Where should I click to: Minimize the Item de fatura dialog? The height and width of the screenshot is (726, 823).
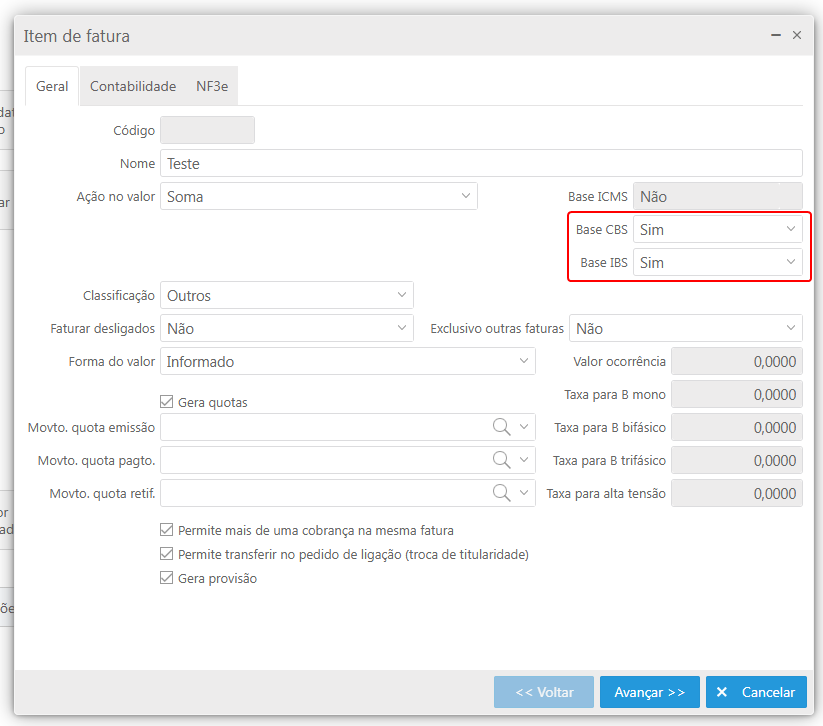776,35
